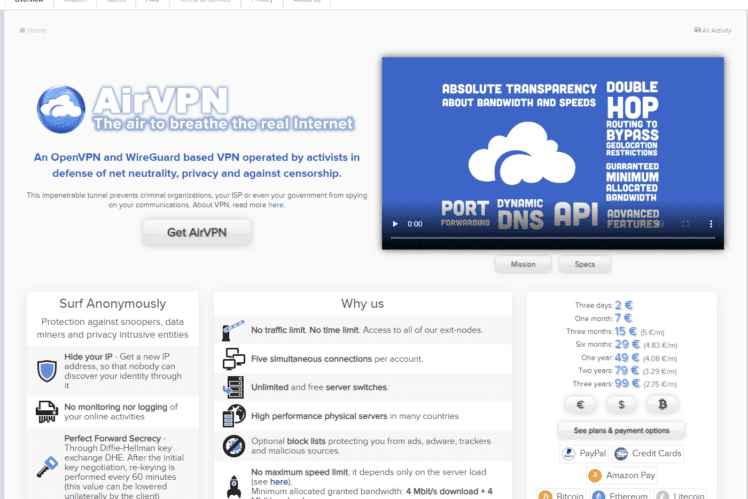The width and height of the screenshot is (748, 499).
Task: Enter fullscreen on the video player
Action: click(x=686, y=224)
